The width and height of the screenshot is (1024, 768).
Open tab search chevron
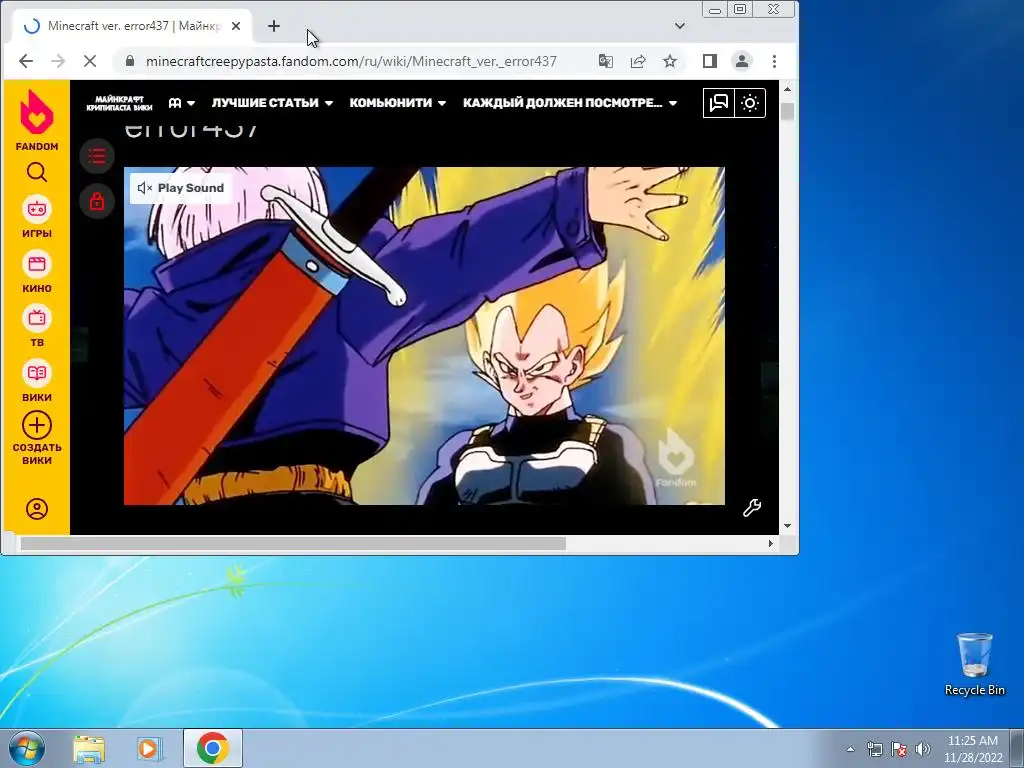680,26
